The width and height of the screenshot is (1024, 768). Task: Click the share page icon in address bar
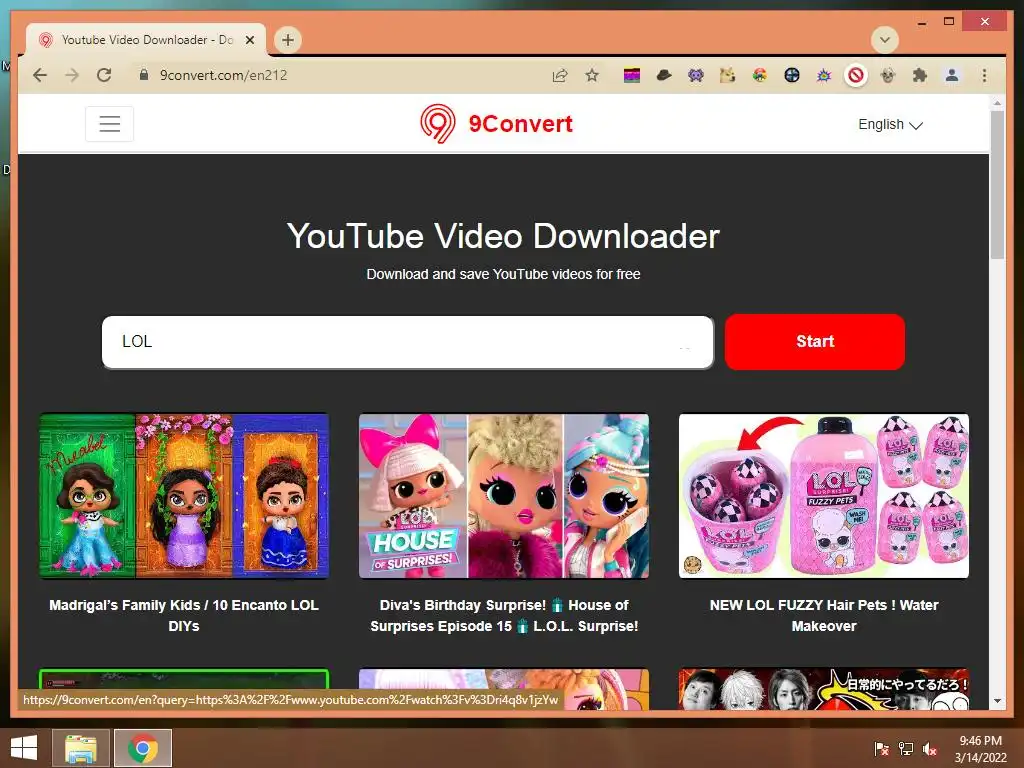(560, 76)
